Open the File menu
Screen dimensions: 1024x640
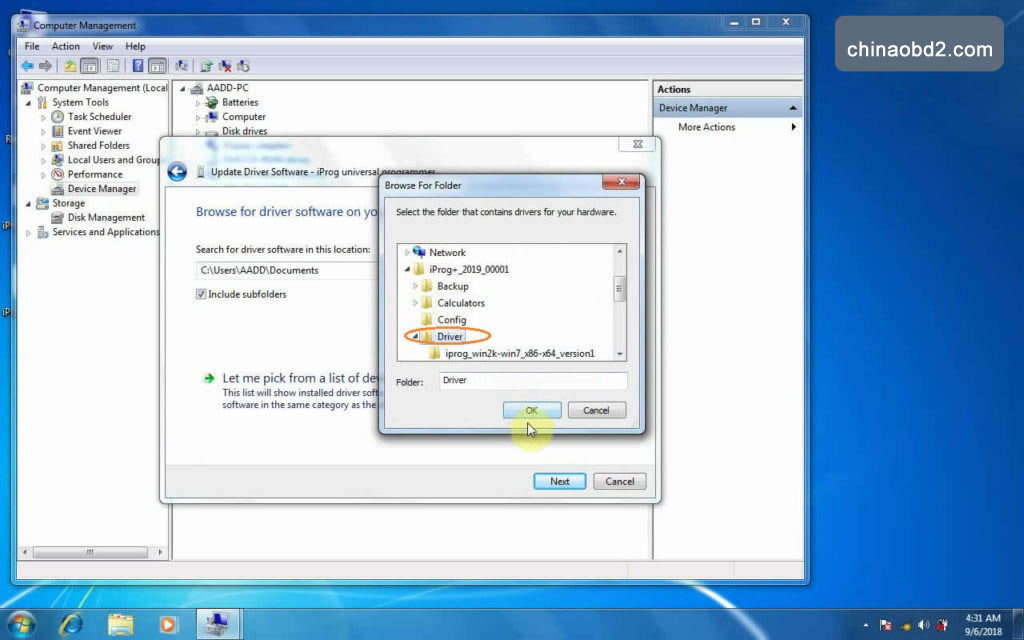point(32,46)
